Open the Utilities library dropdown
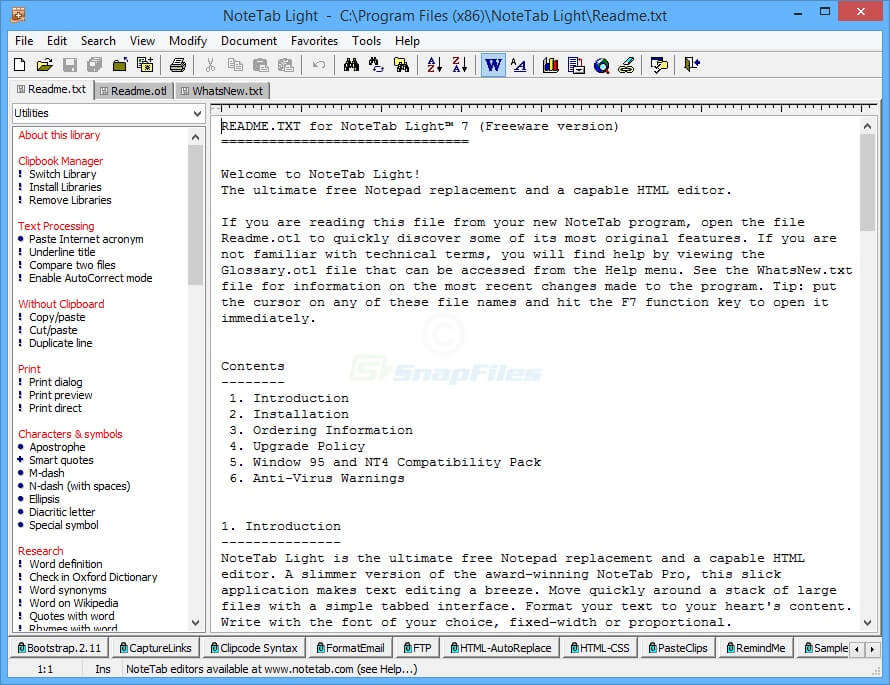Viewport: 890px width, 685px height. click(108, 114)
